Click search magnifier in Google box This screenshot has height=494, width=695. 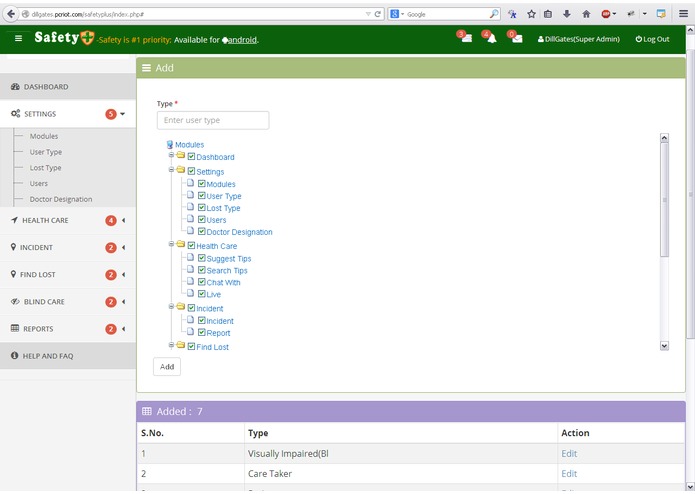(494, 14)
